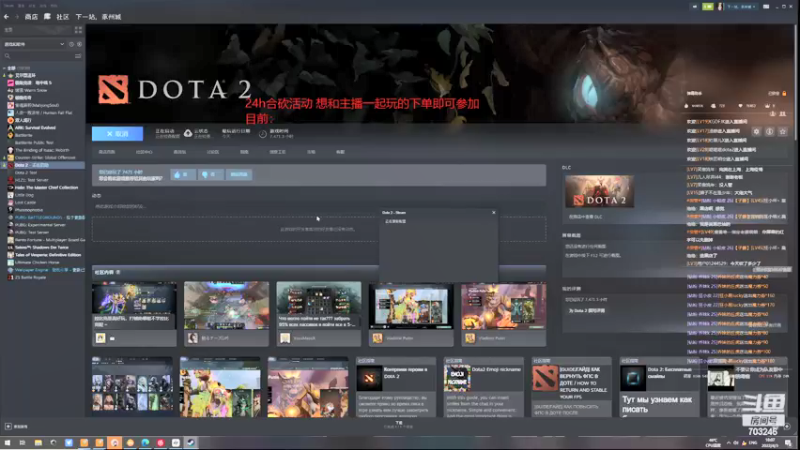Viewport: 800px width, 450px height.
Task: Collapse the 全部 games list section
Action: tap(4, 68)
